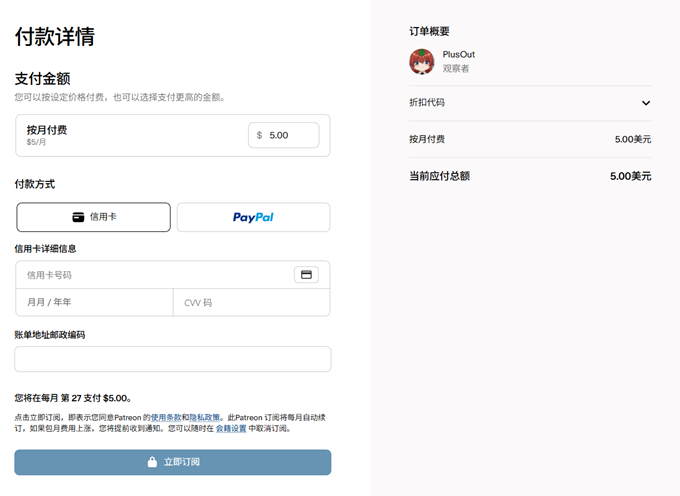The height and width of the screenshot is (496, 680).
Task: Click into the 信用卡号码 field
Action: [150, 275]
